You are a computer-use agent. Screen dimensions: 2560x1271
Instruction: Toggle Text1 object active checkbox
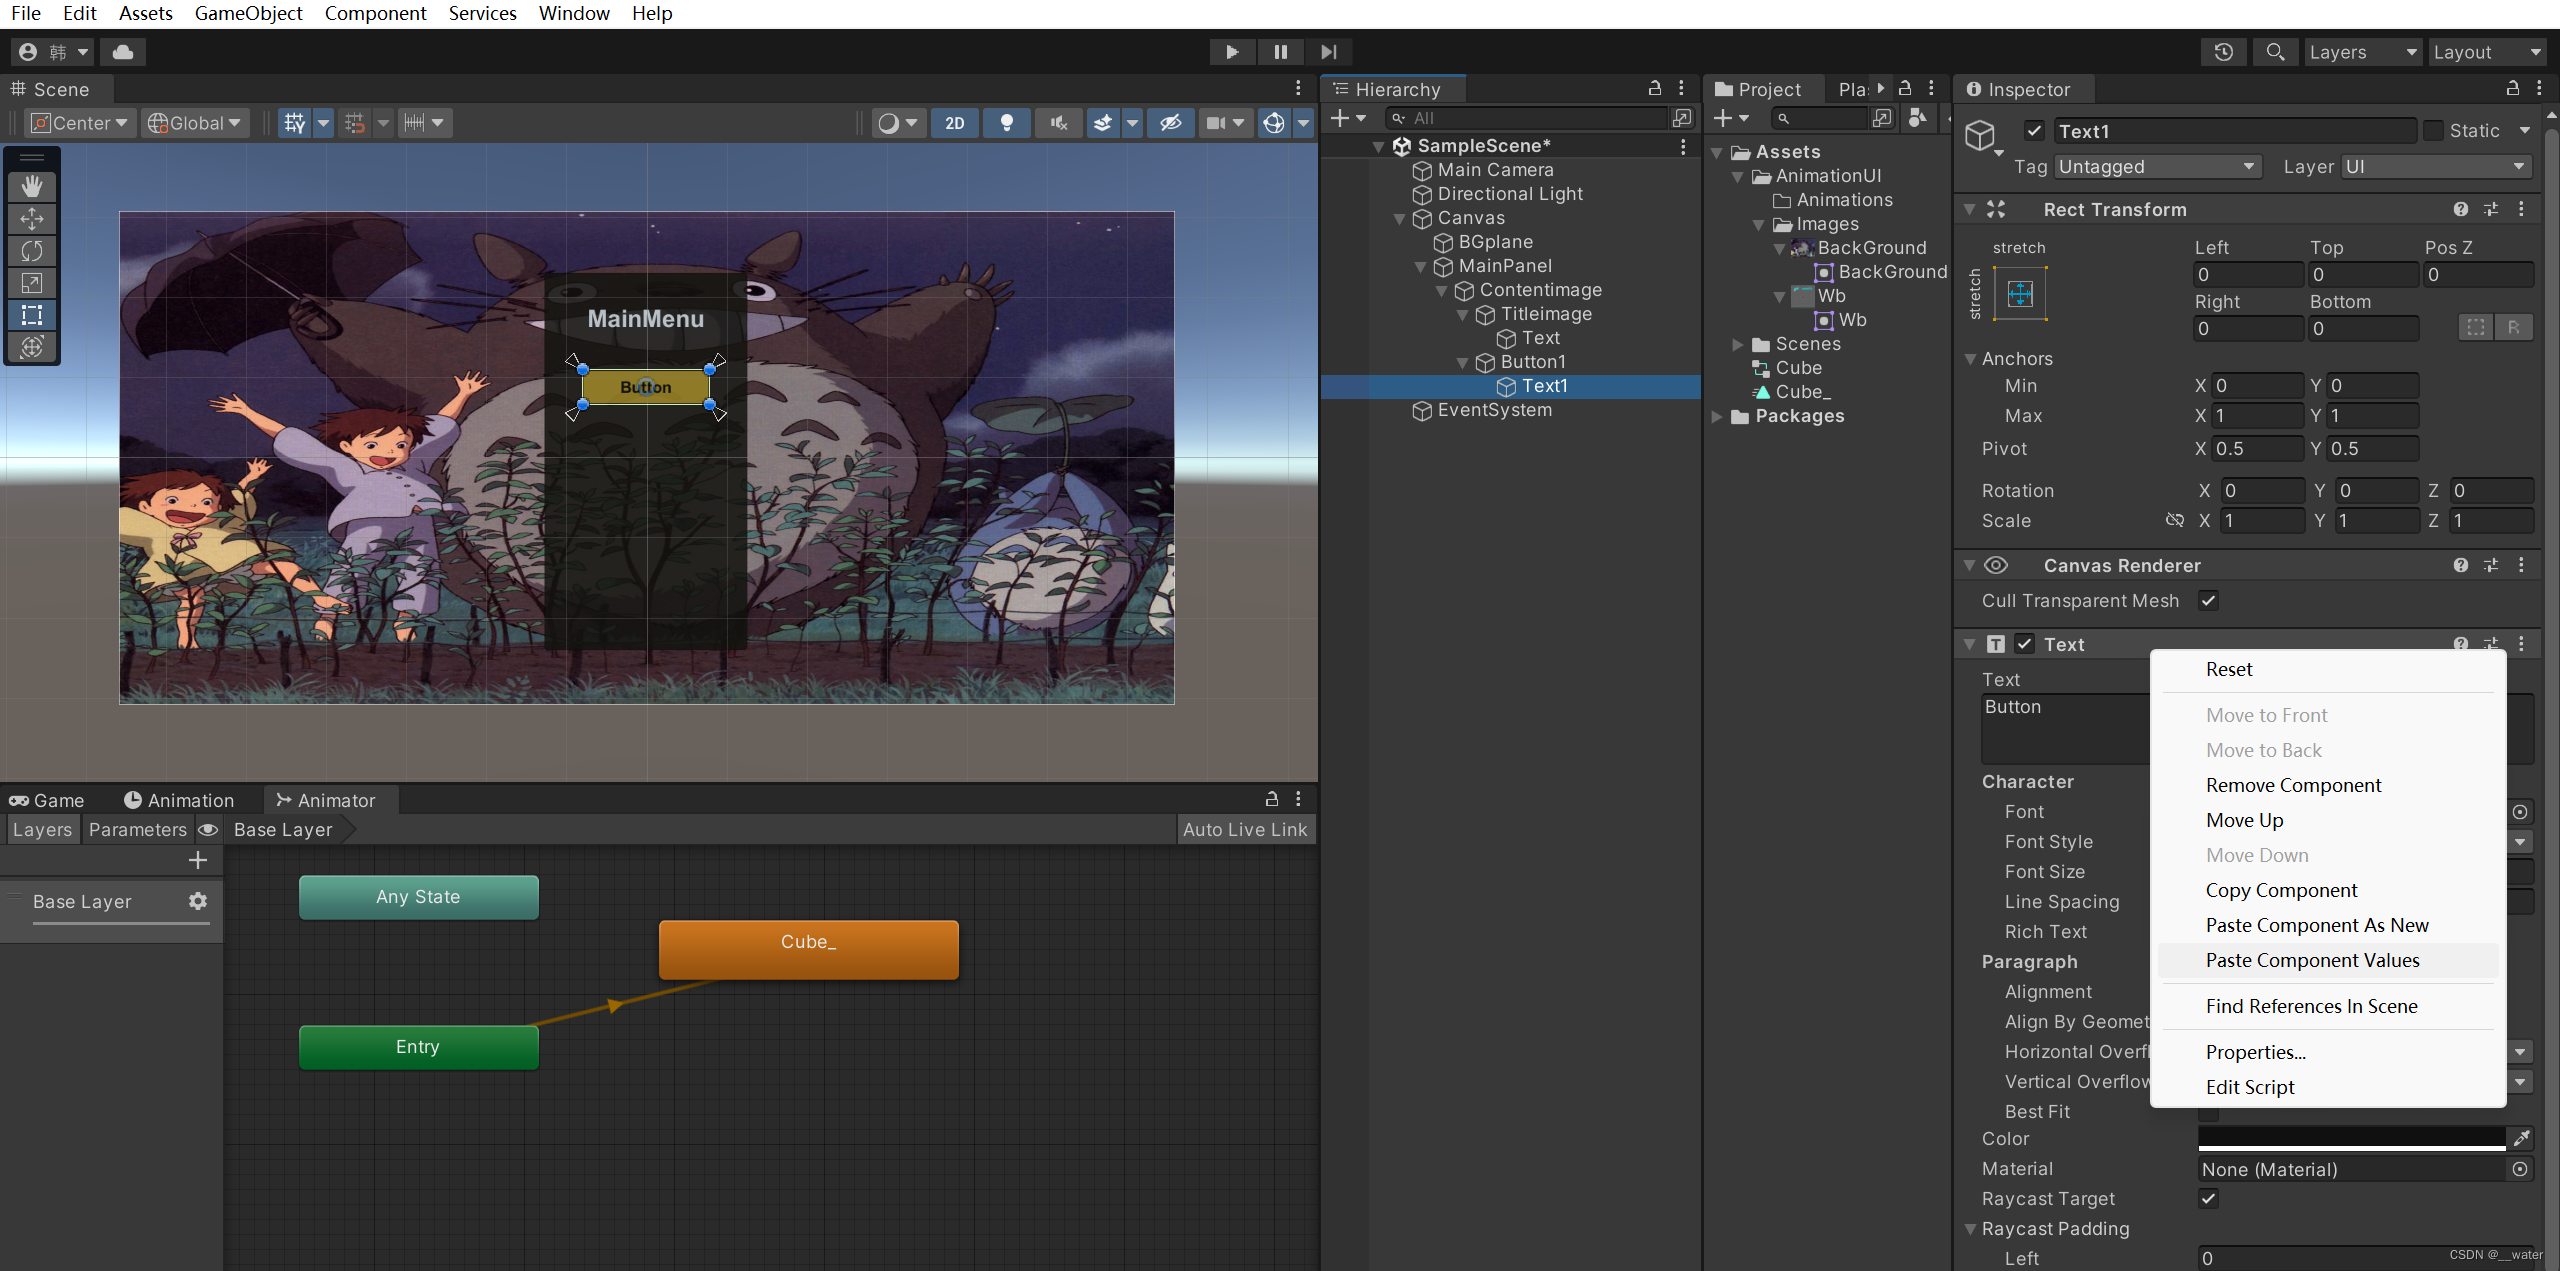tap(2034, 131)
